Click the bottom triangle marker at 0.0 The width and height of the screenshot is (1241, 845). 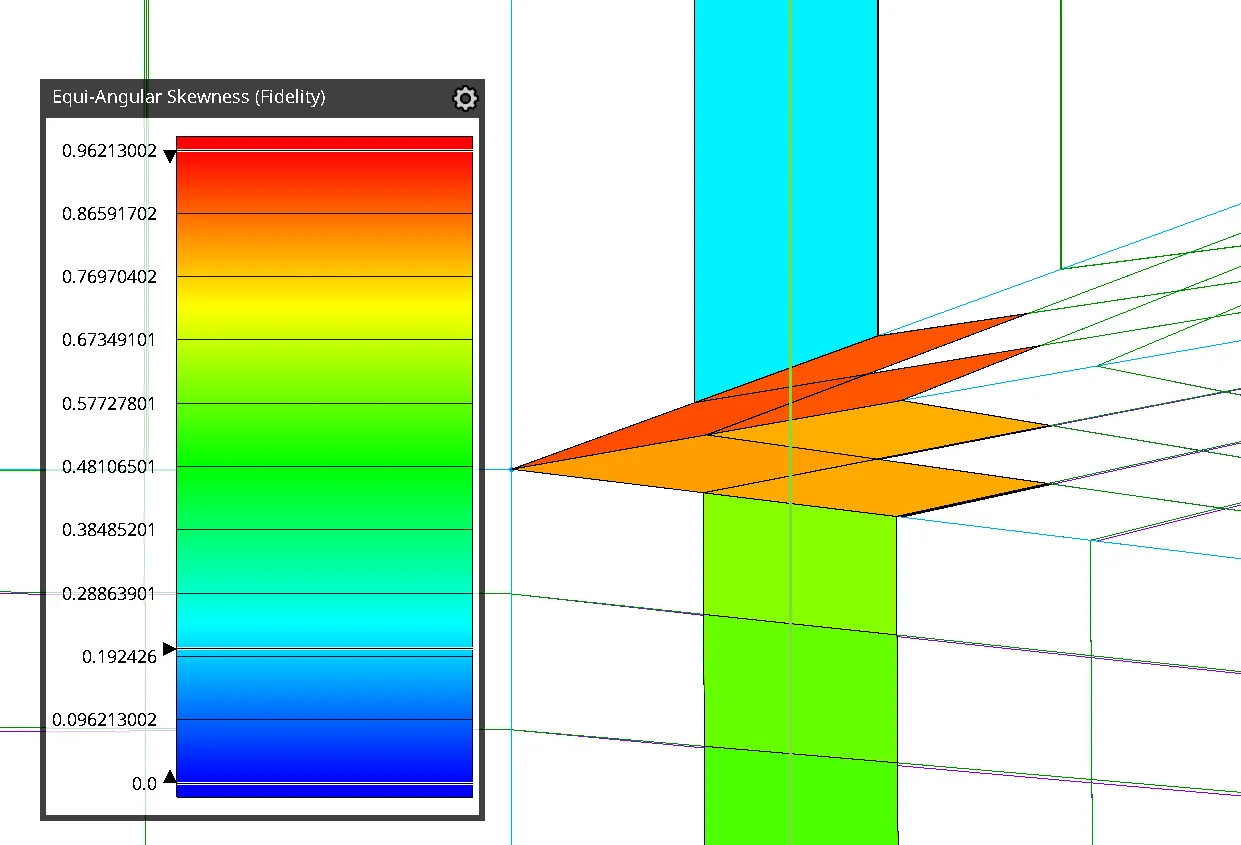pyautogui.click(x=169, y=776)
